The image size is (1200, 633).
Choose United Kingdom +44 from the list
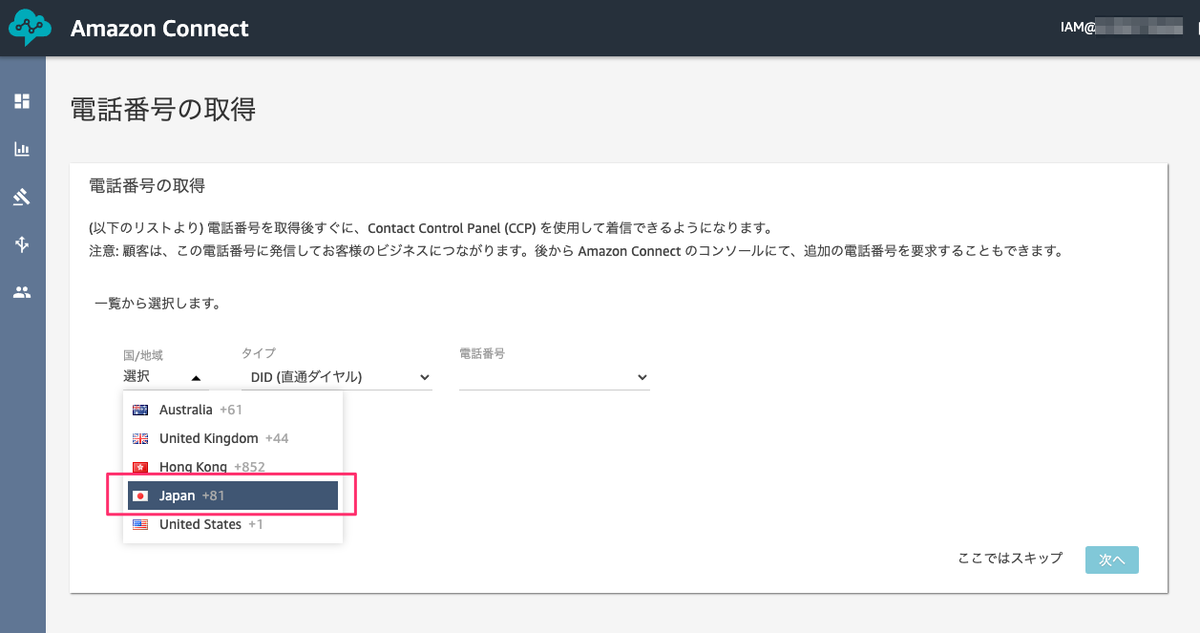233,438
